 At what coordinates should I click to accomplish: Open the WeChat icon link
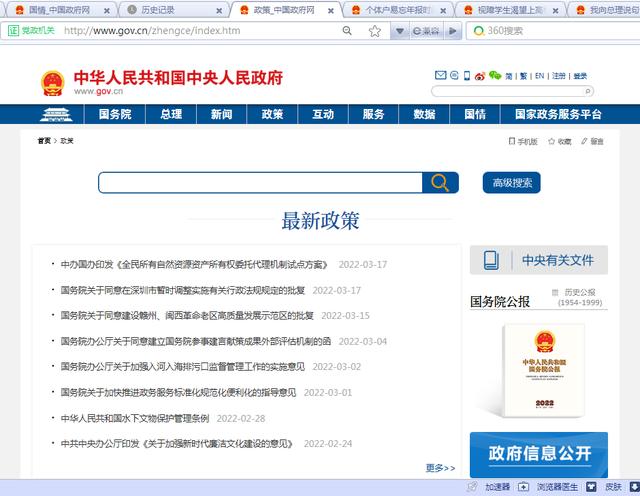coord(494,76)
